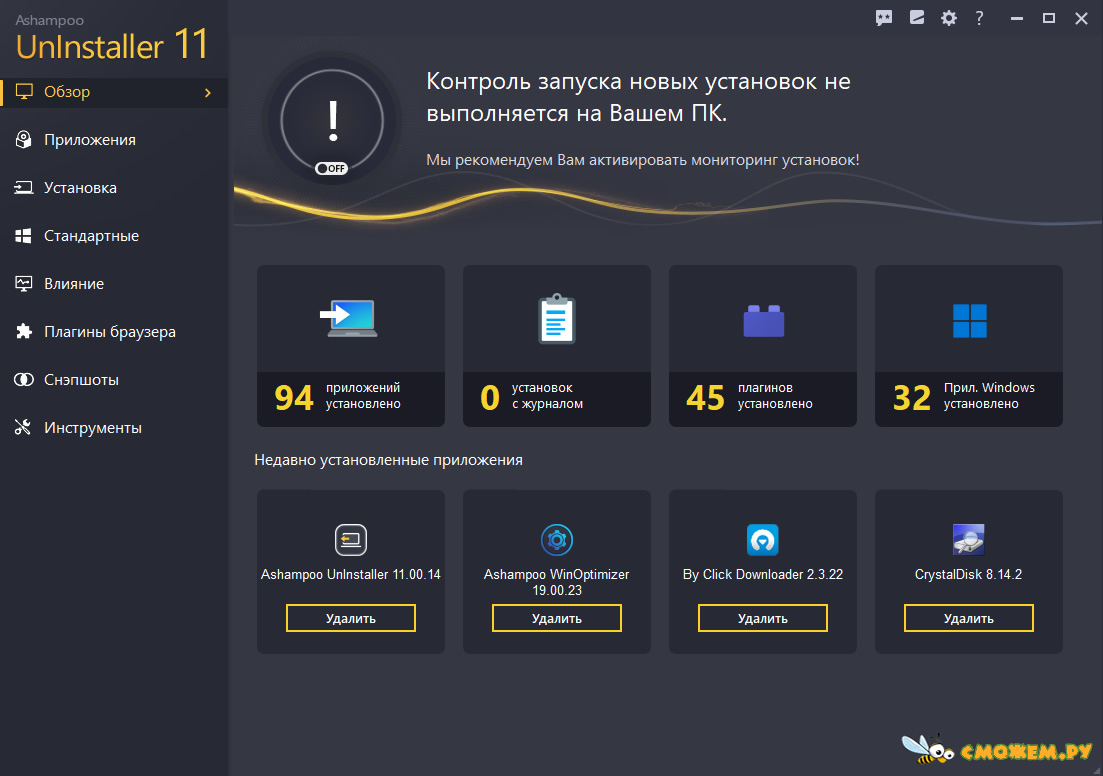Click the skin/theme icon in title bar
This screenshot has width=1103, height=776.
click(917, 18)
